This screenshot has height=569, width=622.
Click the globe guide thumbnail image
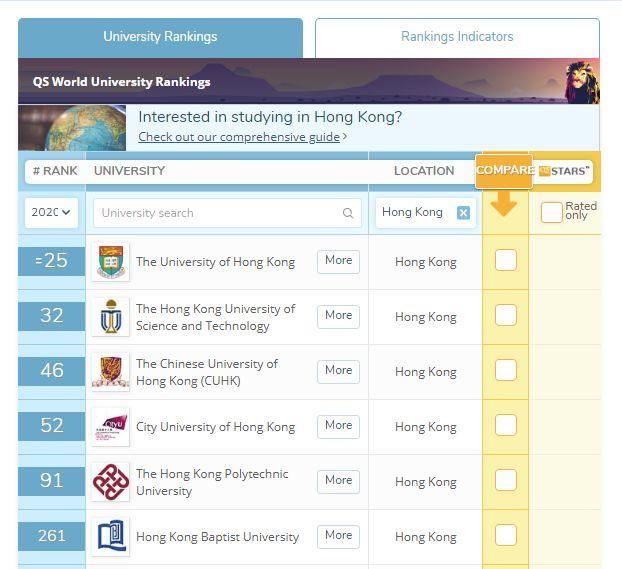[72, 128]
